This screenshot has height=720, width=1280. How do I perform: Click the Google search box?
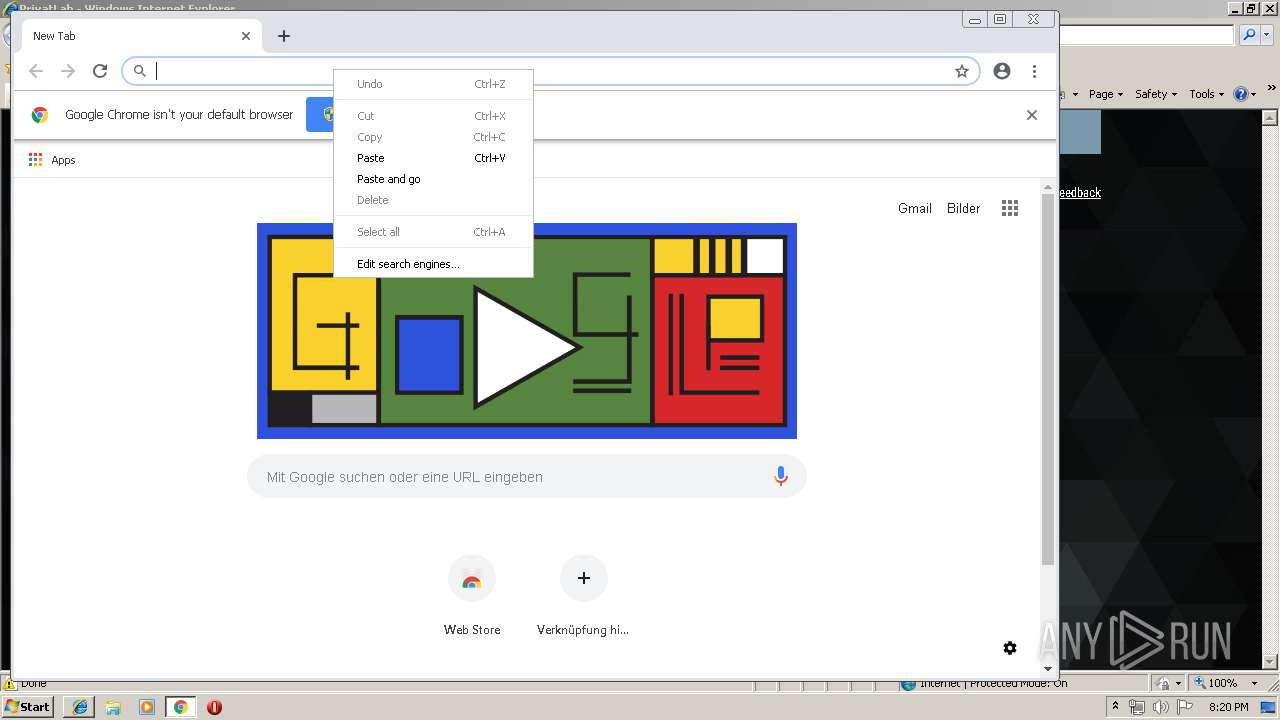pos(527,477)
